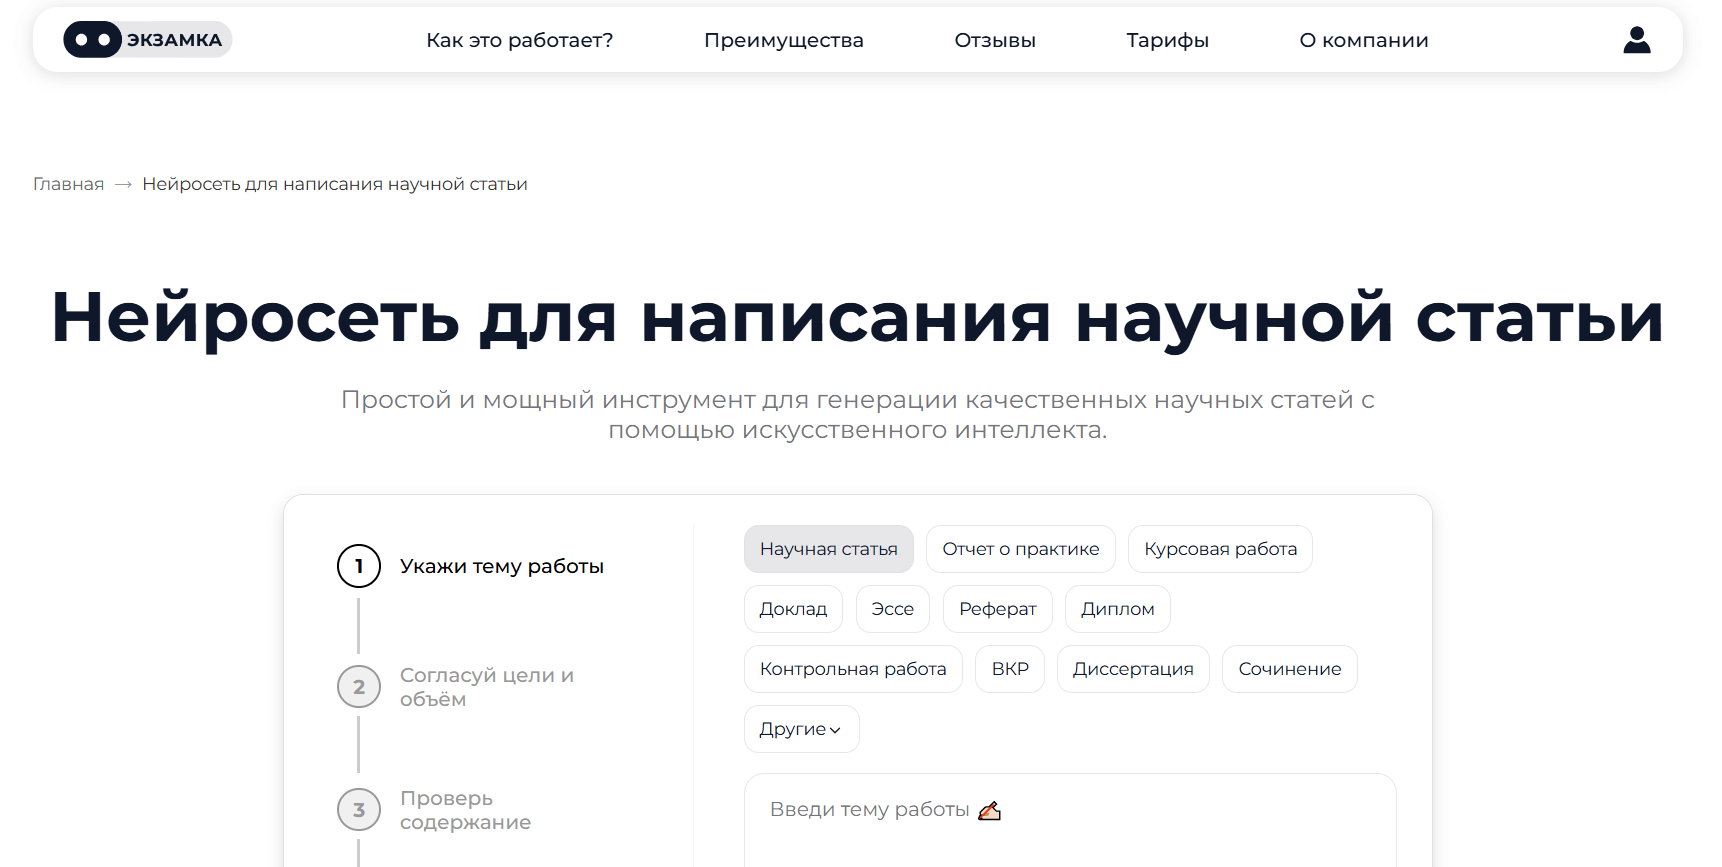Open the 'Как это работает?' menu item
Image resolution: width=1722 pixels, height=867 pixels.
point(519,40)
